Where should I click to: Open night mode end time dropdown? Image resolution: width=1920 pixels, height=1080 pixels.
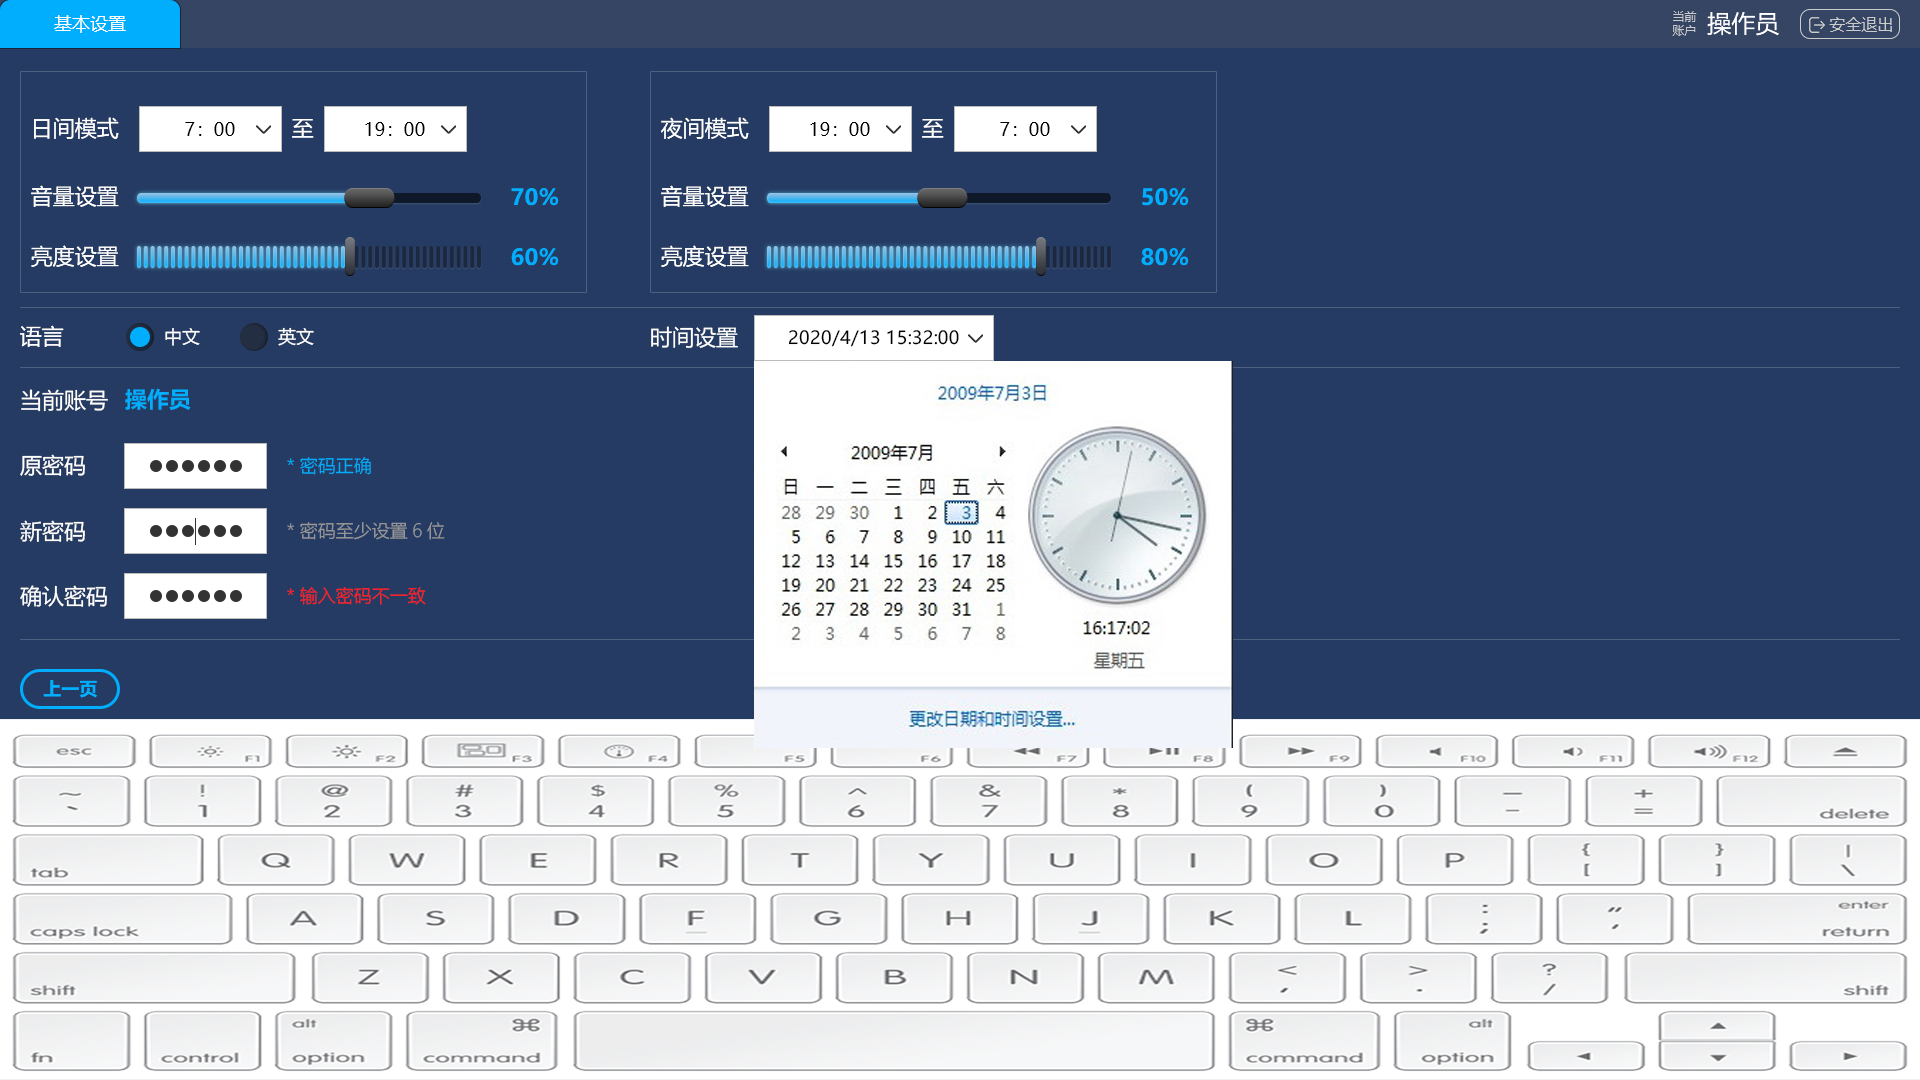point(1025,129)
